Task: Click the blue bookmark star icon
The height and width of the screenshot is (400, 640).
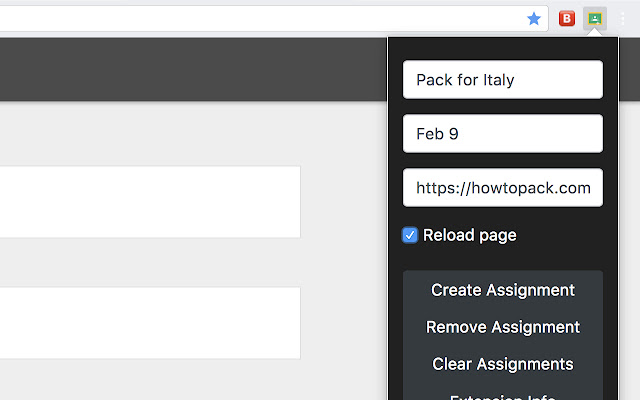Action: tap(534, 18)
